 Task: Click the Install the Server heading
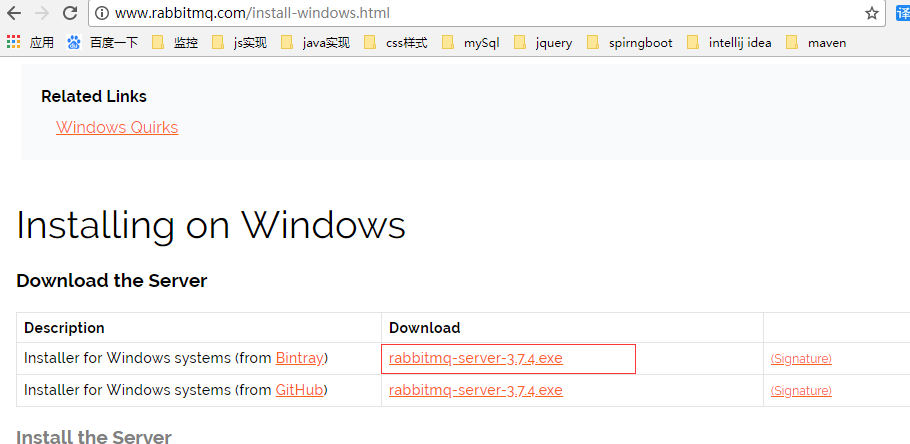(94, 436)
